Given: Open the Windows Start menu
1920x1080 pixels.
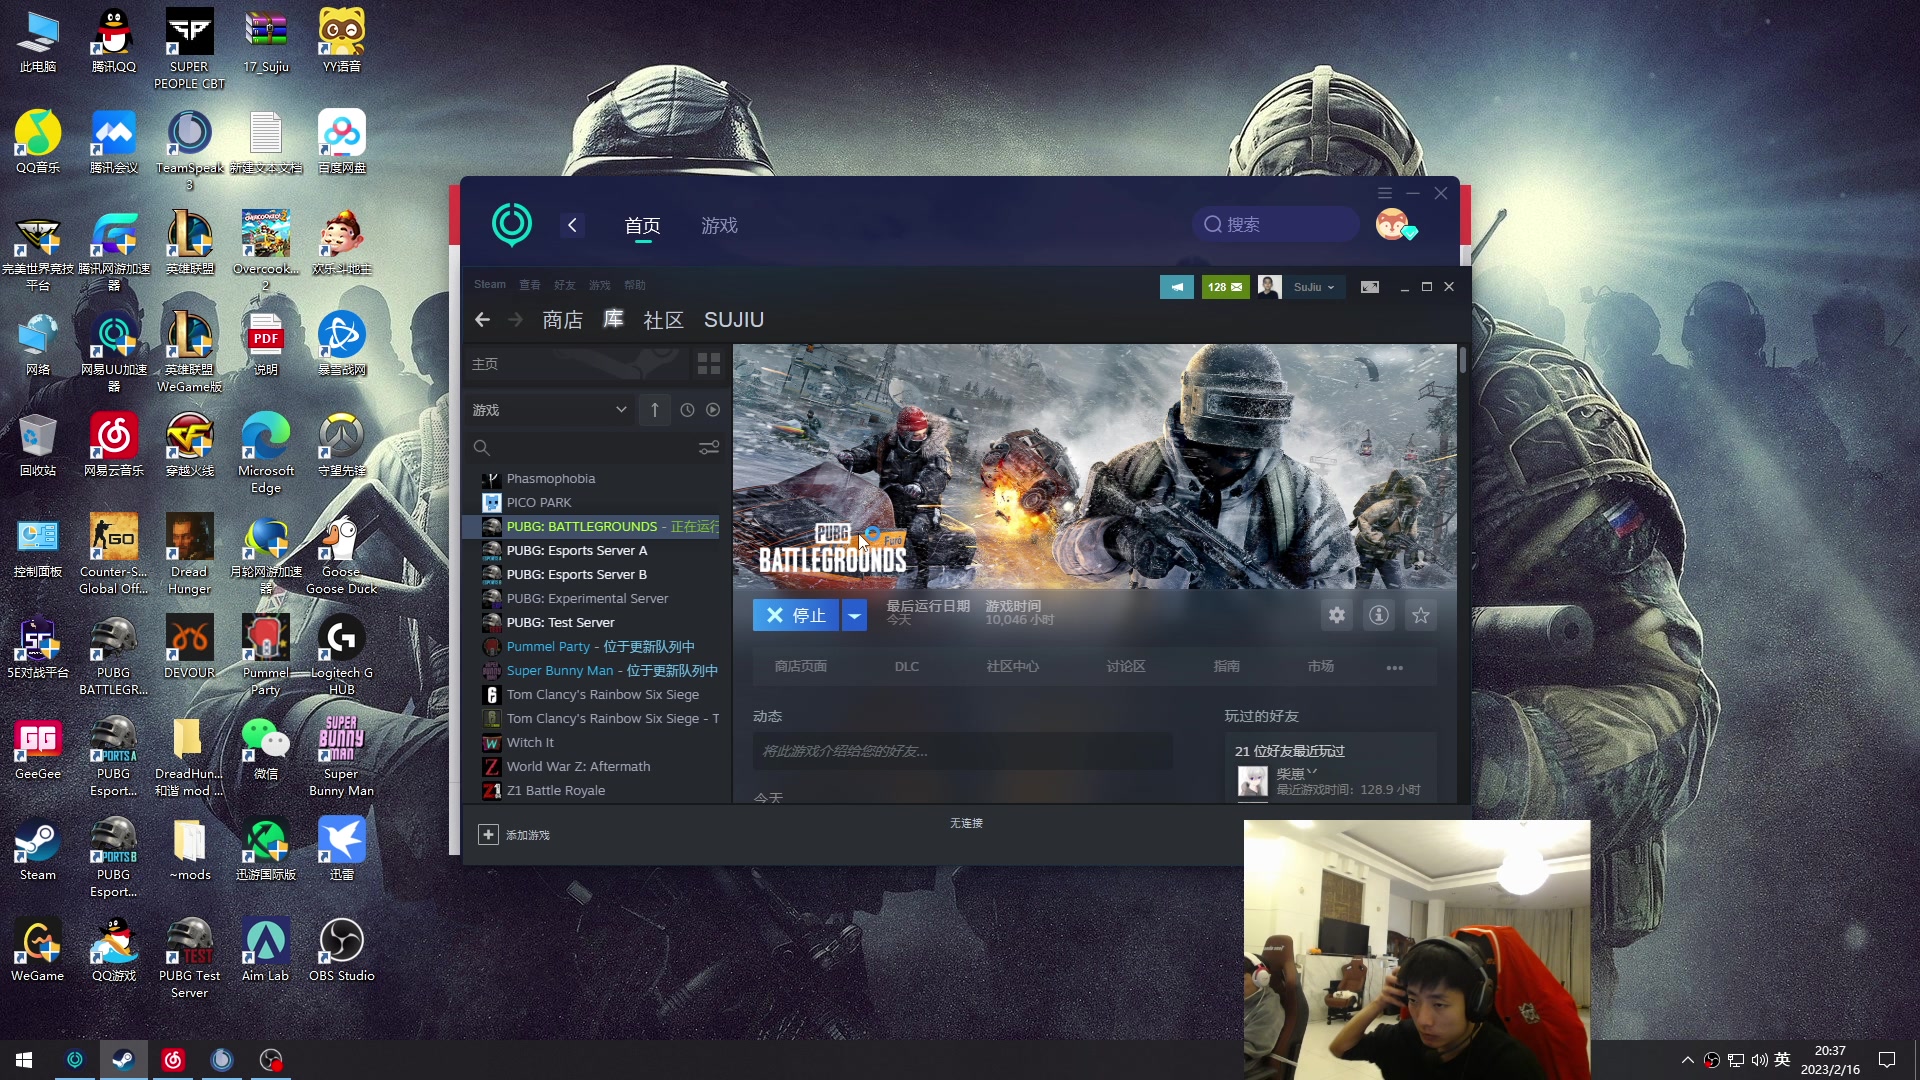Looking at the screenshot, I should (24, 1060).
